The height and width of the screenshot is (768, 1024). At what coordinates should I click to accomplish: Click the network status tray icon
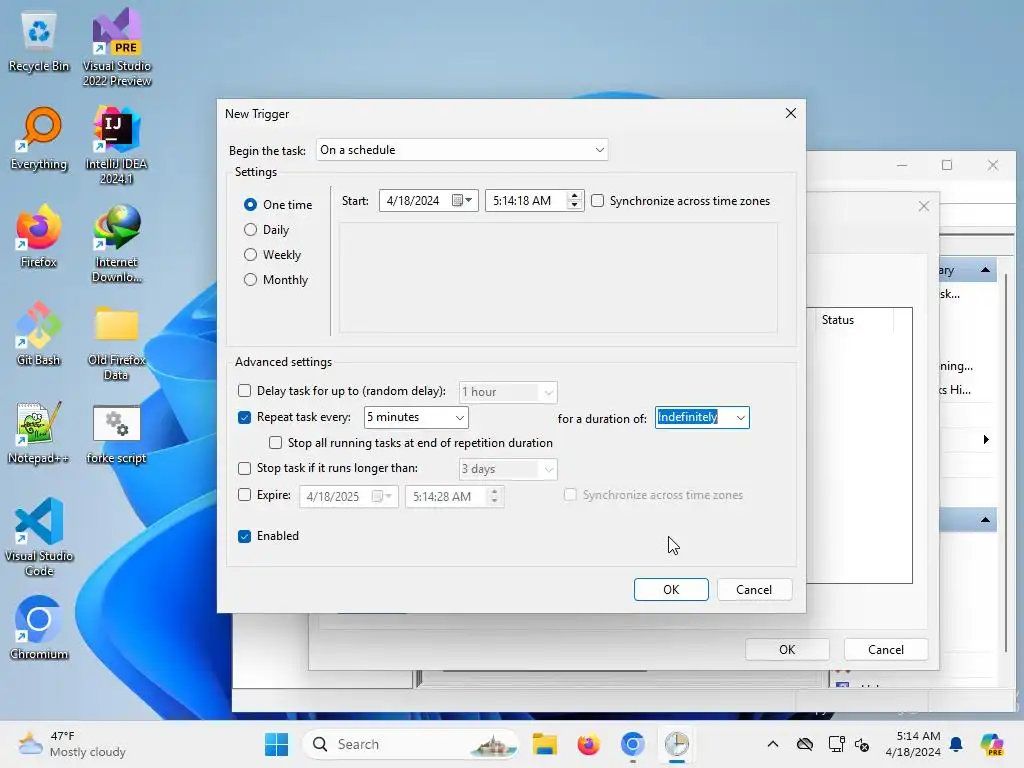click(x=836, y=744)
